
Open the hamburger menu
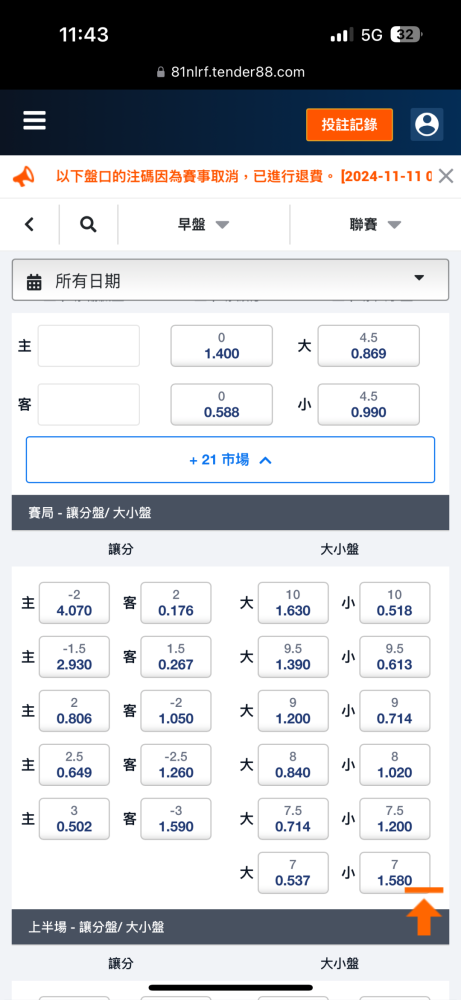point(34,121)
